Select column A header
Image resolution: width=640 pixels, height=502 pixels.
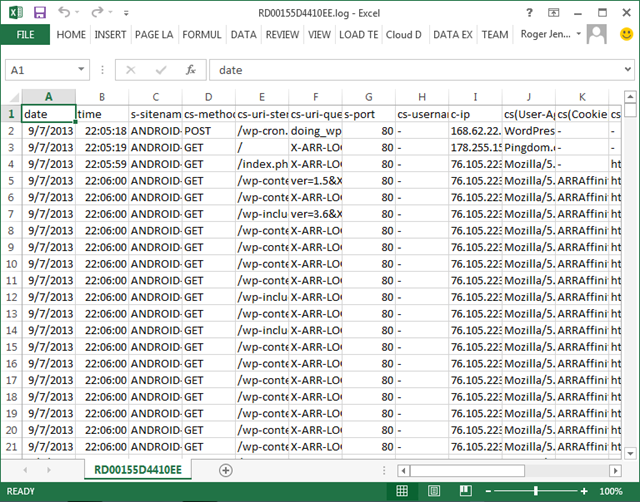49,97
